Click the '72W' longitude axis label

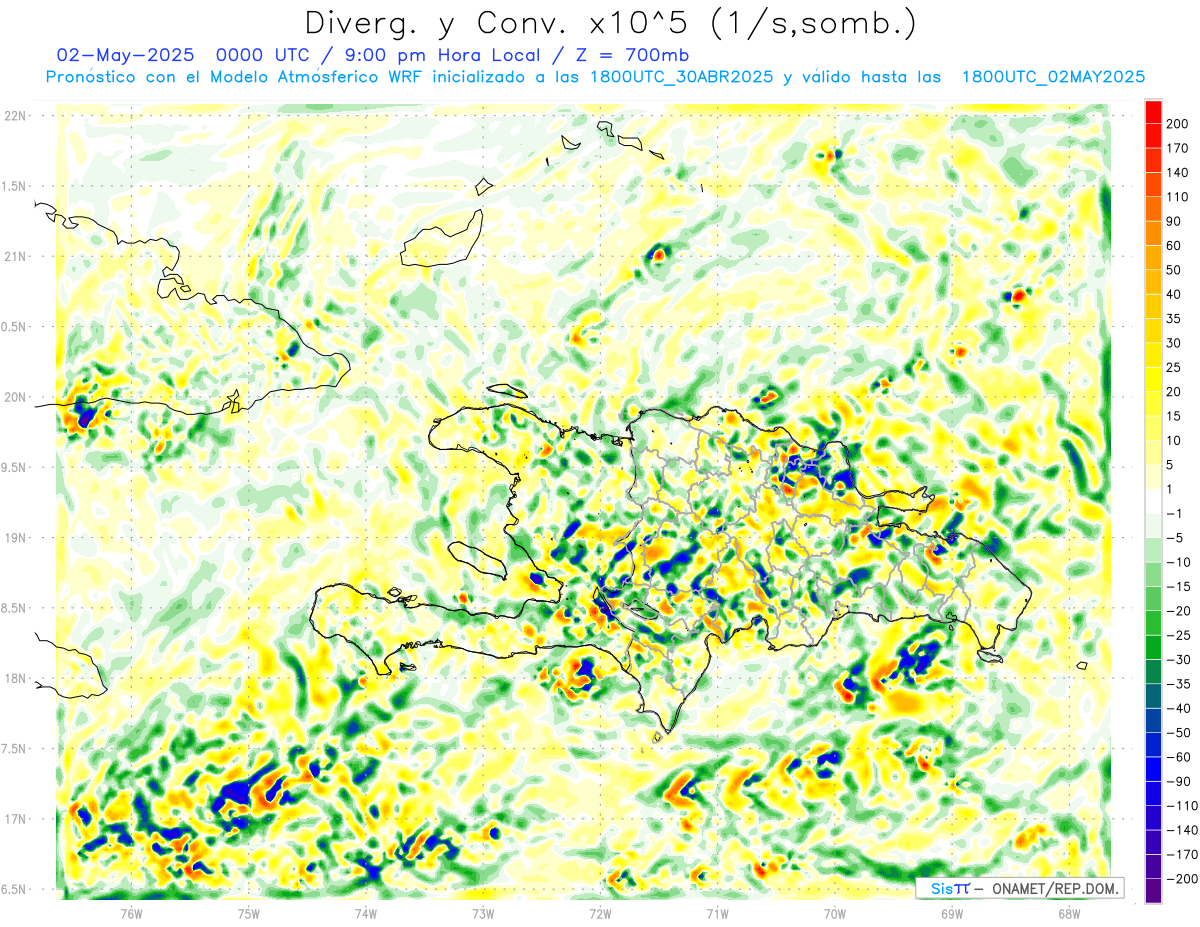coord(600,913)
